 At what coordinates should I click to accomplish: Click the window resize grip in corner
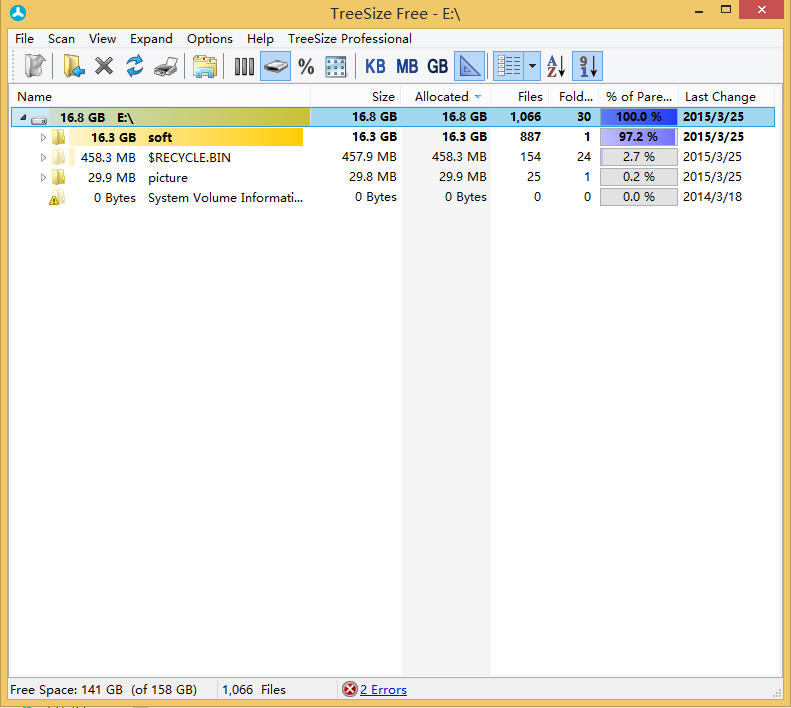click(x=777, y=693)
